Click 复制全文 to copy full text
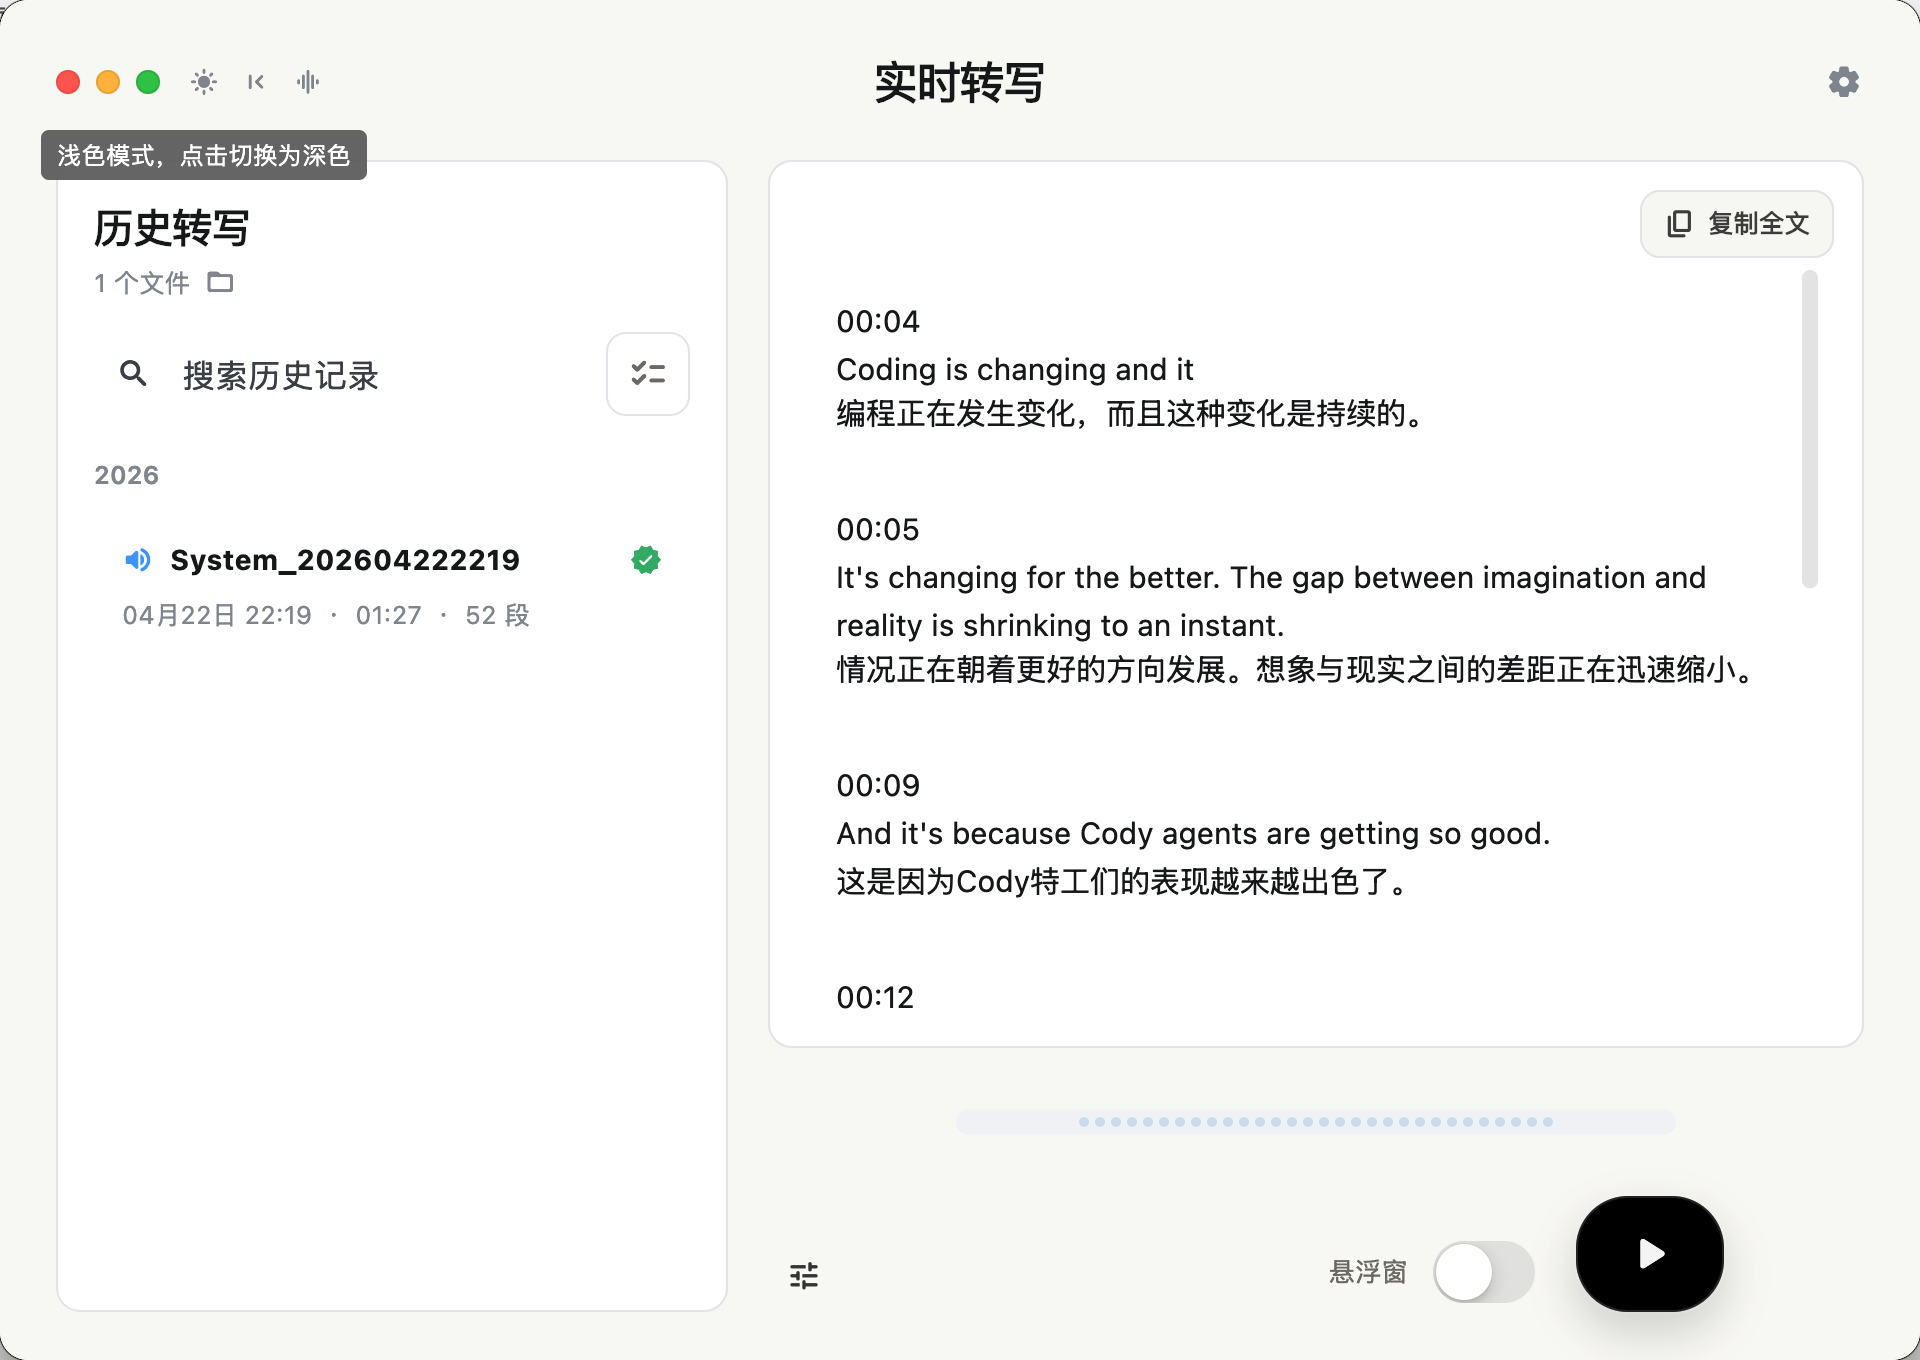The image size is (1920, 1360). pyautogui.click(x=1736, y=224)
